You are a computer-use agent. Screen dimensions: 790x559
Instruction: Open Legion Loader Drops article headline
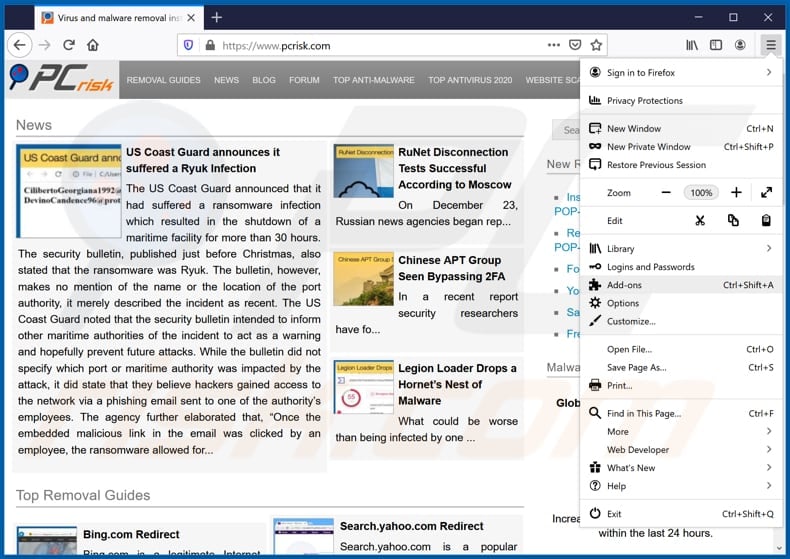tap(457, 384)
